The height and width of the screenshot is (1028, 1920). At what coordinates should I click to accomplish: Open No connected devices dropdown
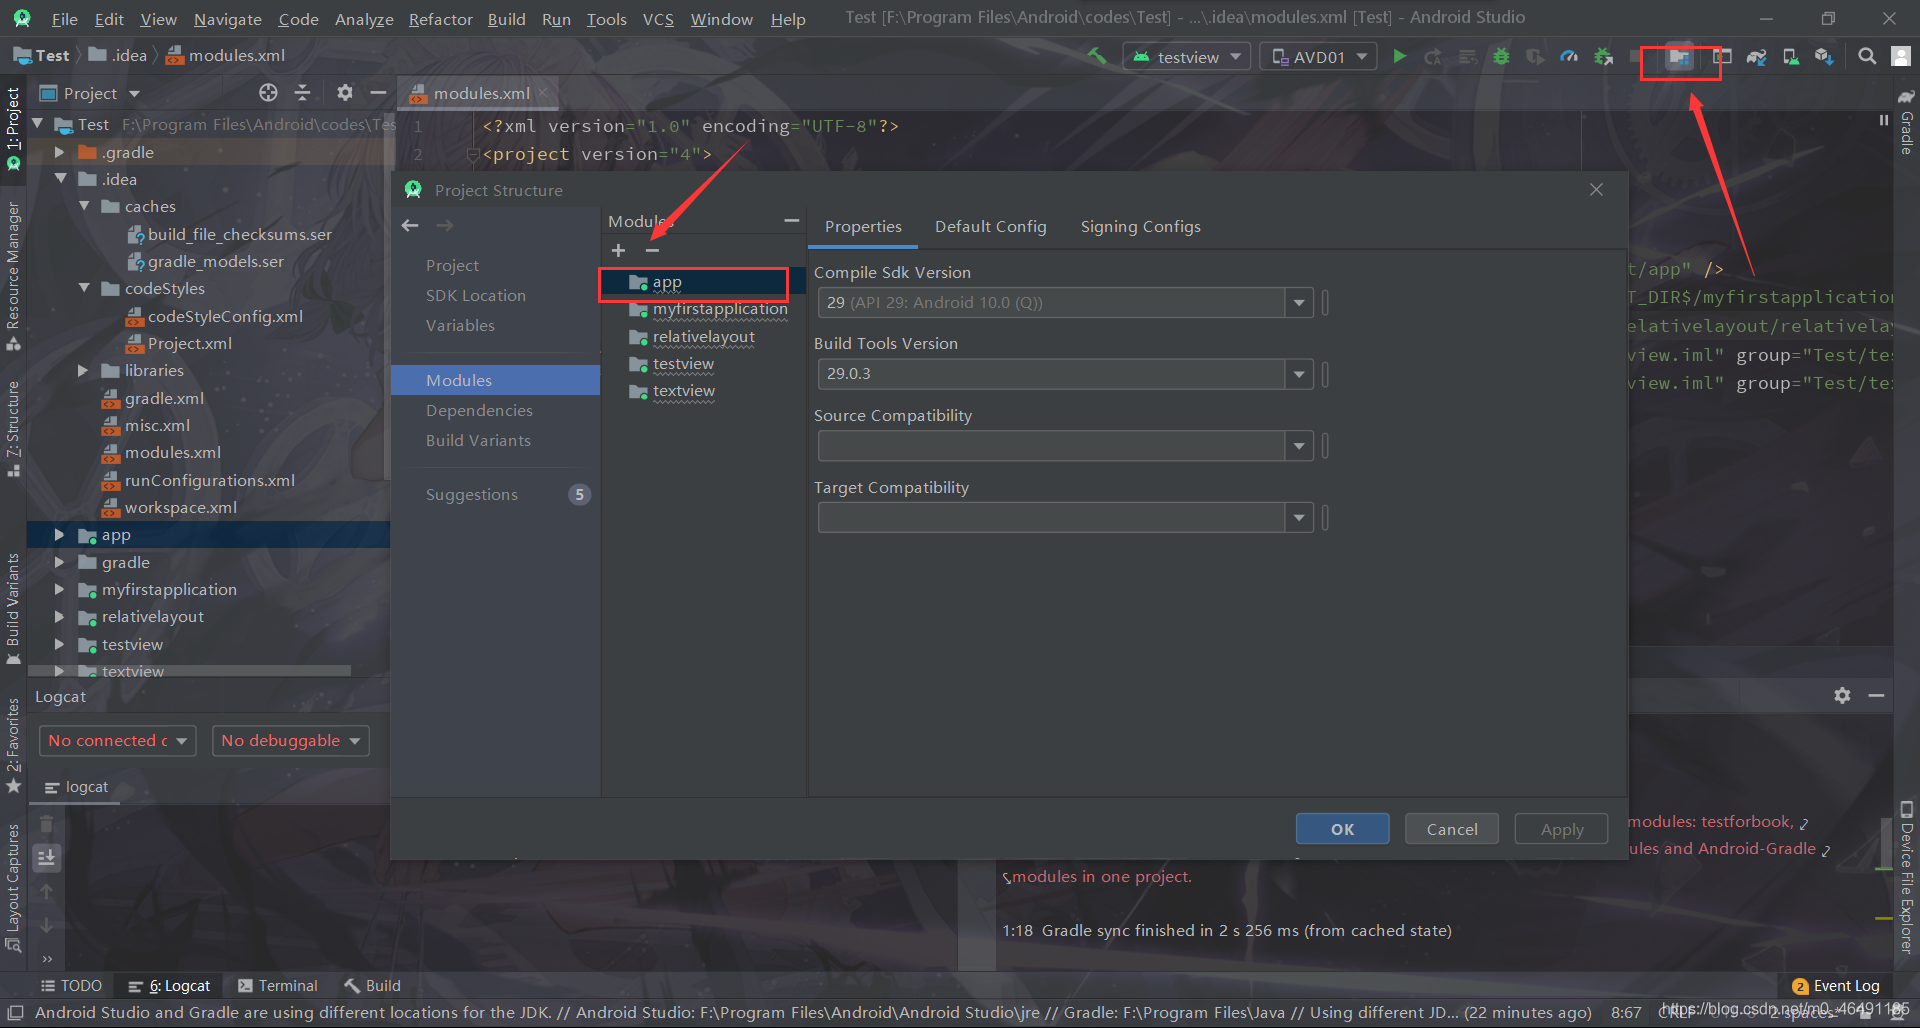117,741
